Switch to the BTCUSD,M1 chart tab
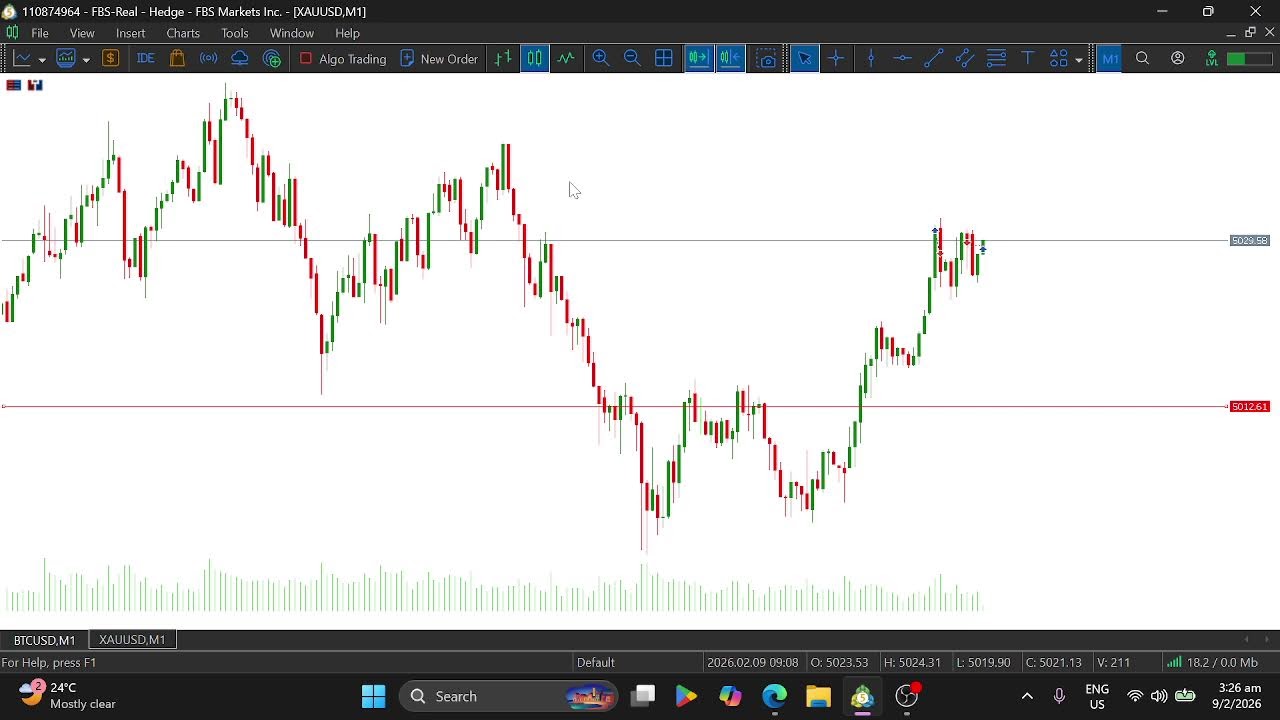The width and height of the screenshot is (1280, 720). coord(44,640)
